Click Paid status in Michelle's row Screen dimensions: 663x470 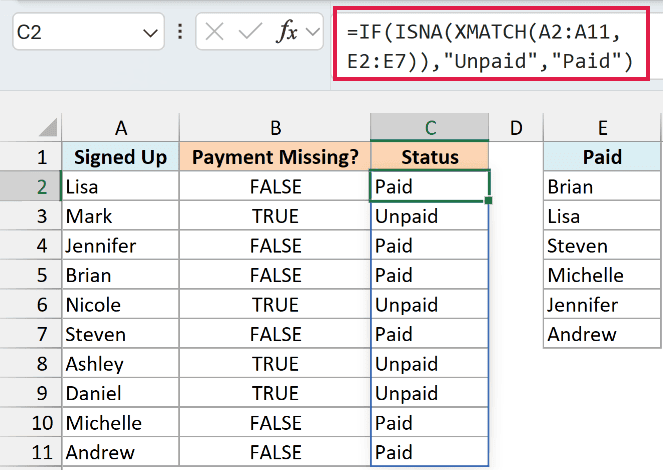point(430,423)
